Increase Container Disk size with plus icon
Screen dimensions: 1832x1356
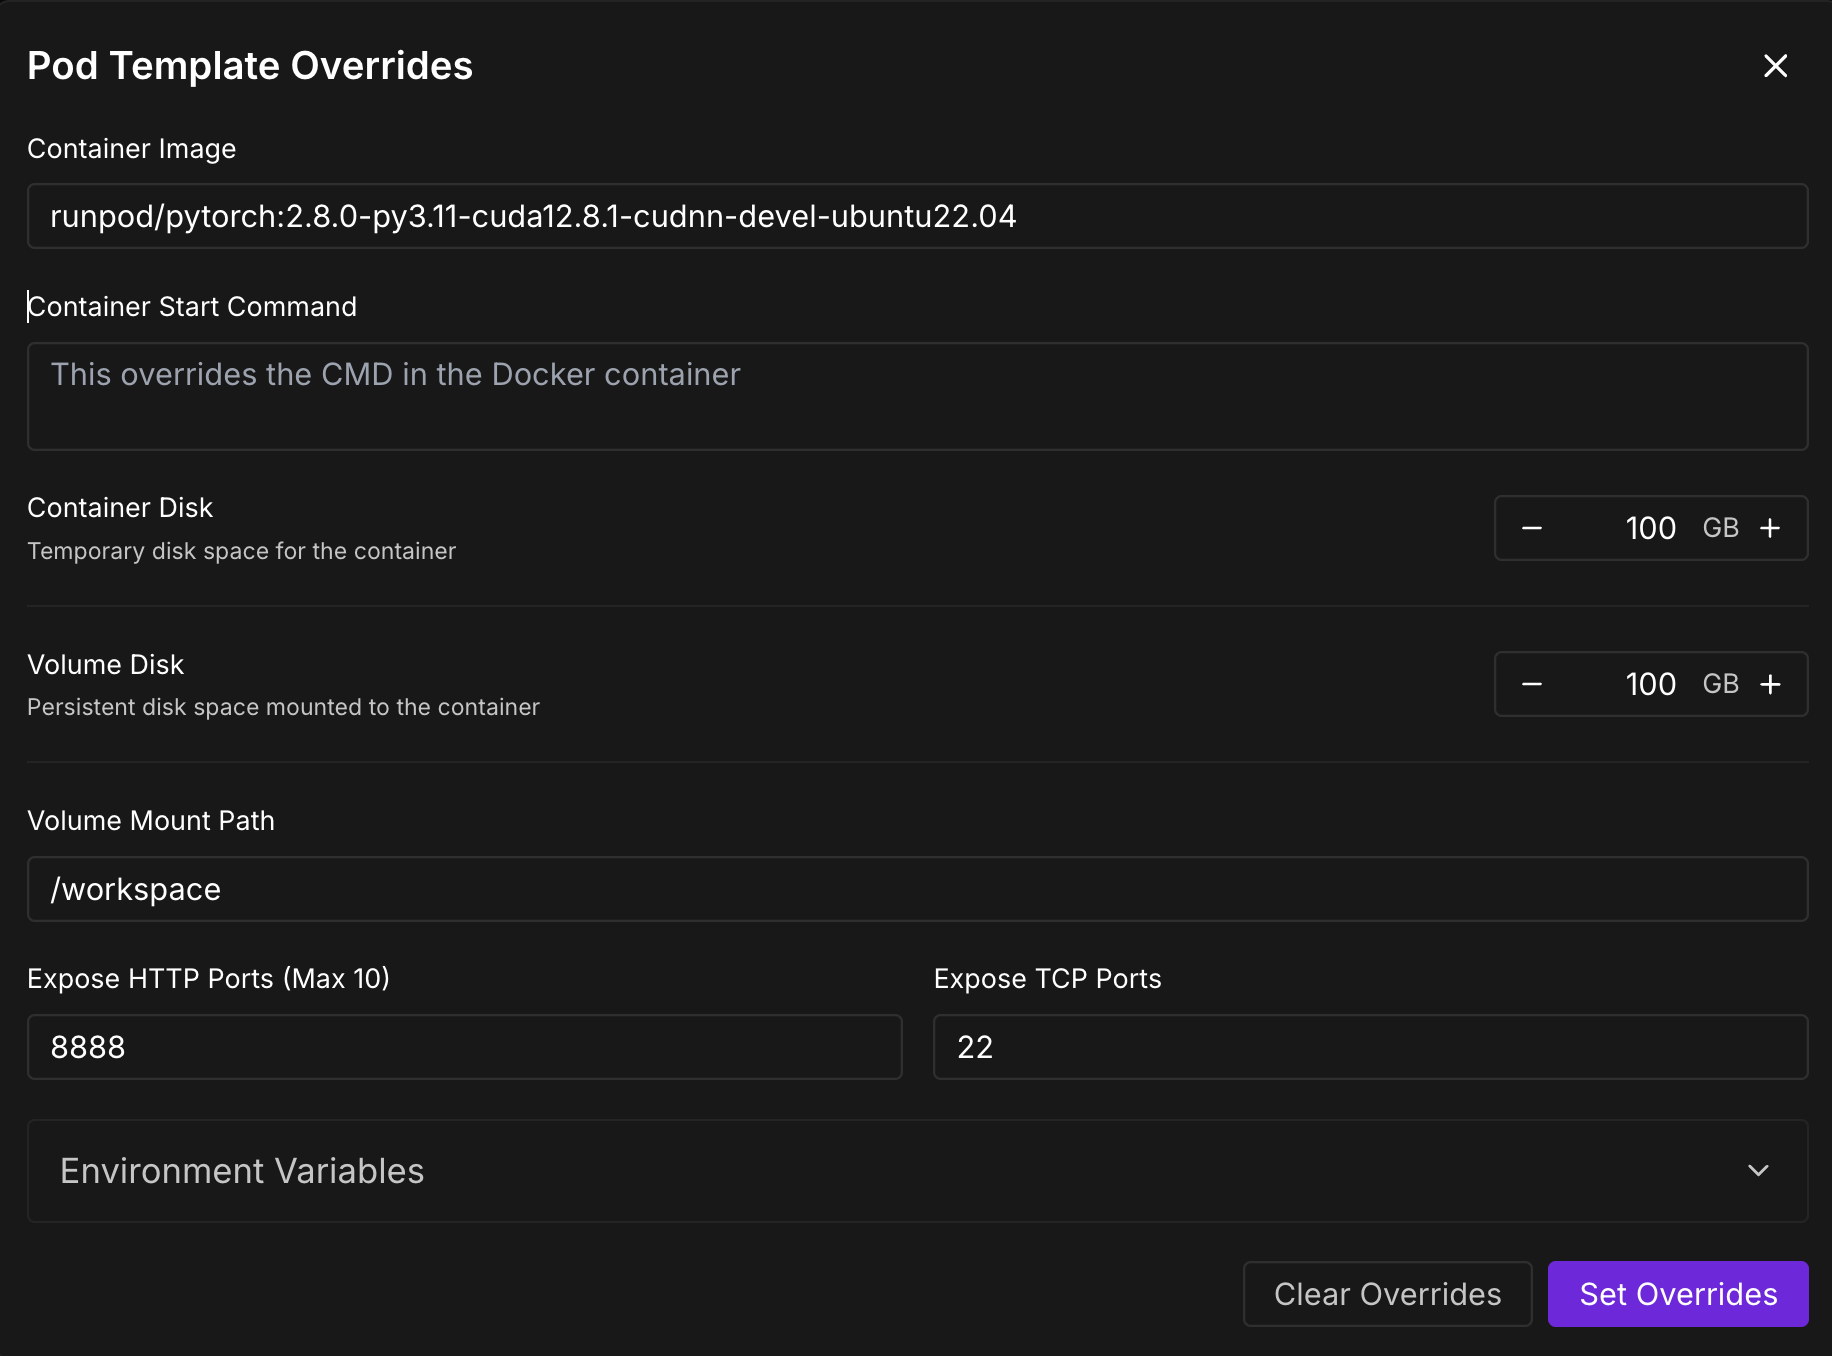point(1770,528)
